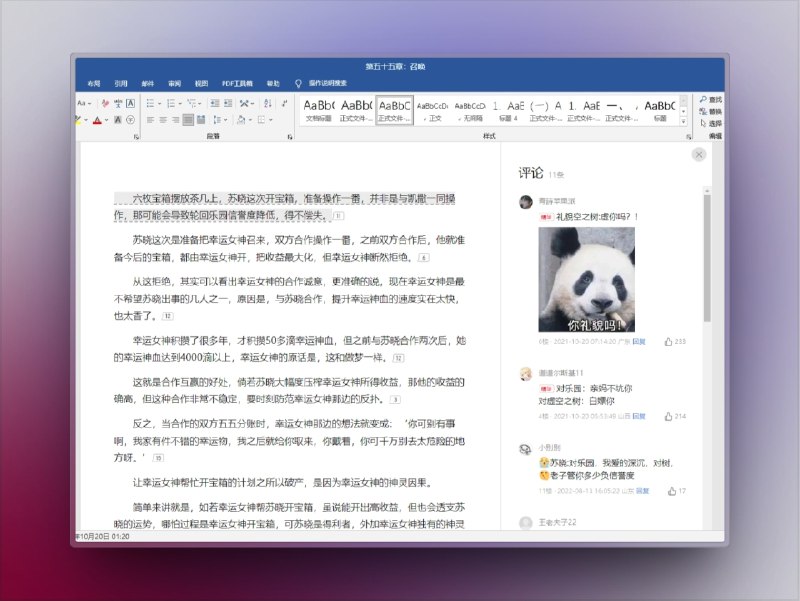Click the shading icon in paragraph group
Image resolution: width=800 pixels, height=601 pixels.
pyautogui.click(x=241, y=120)
